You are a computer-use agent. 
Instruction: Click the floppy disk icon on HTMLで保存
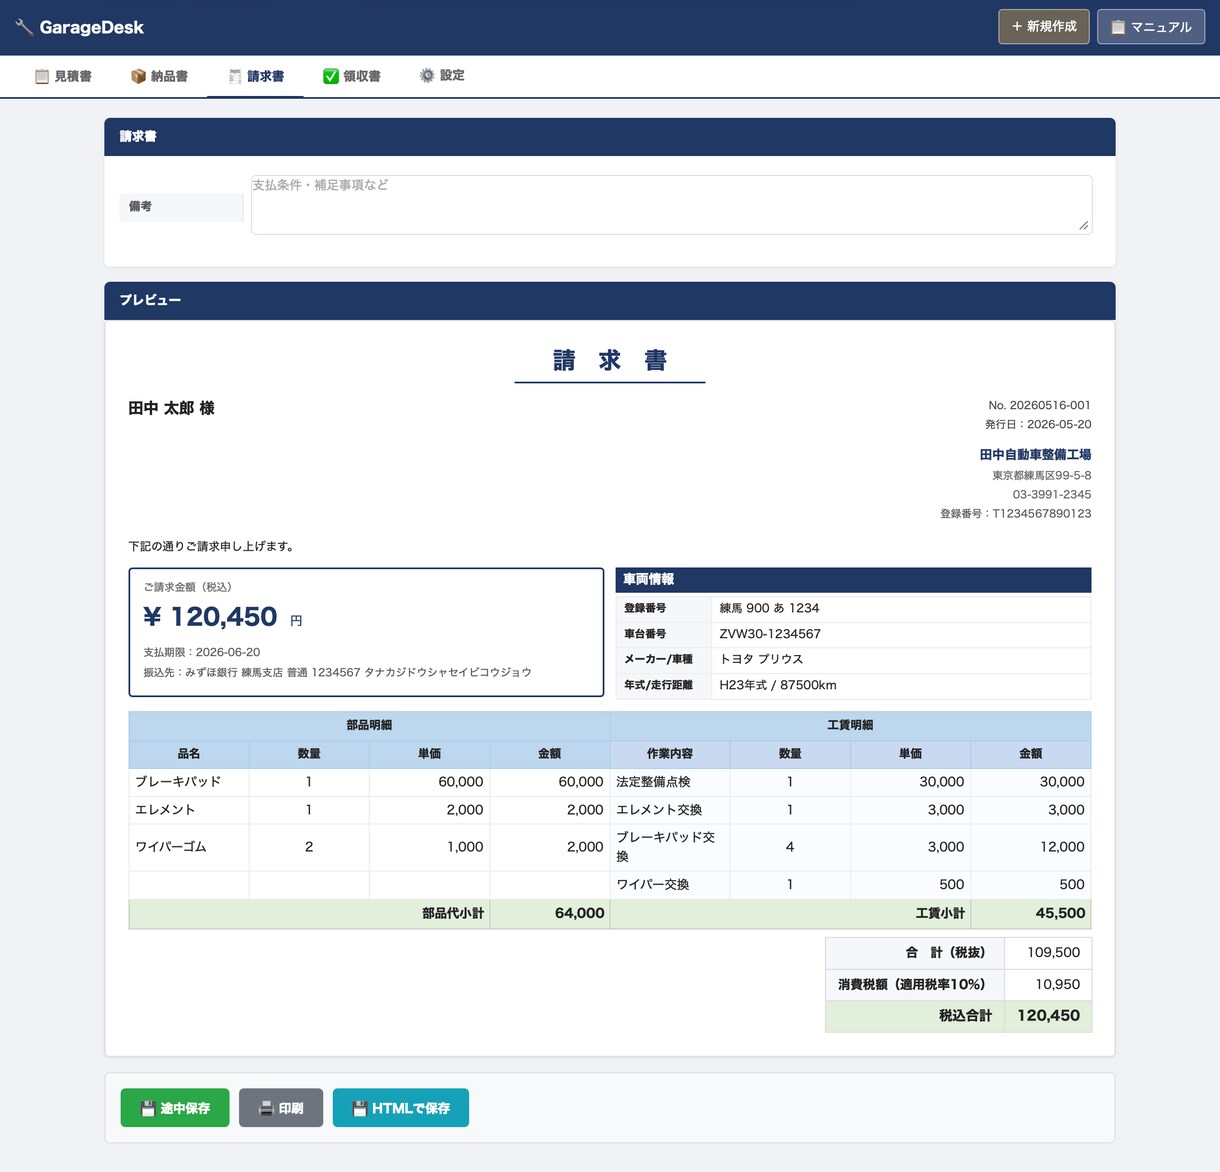click(x=360, y=1108)
